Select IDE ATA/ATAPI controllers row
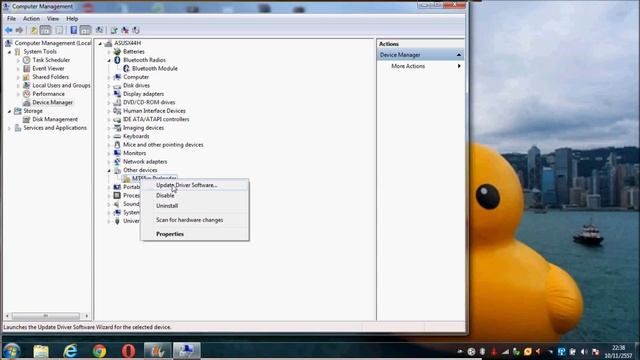The height and width of the screenshot is (360, 640). coord(156,119)
